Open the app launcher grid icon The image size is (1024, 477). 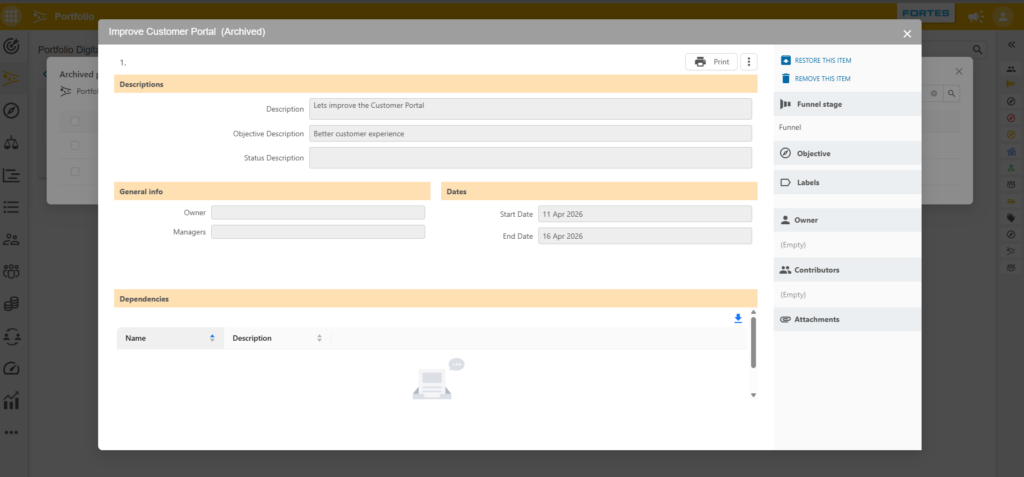[x=12, y=15]
